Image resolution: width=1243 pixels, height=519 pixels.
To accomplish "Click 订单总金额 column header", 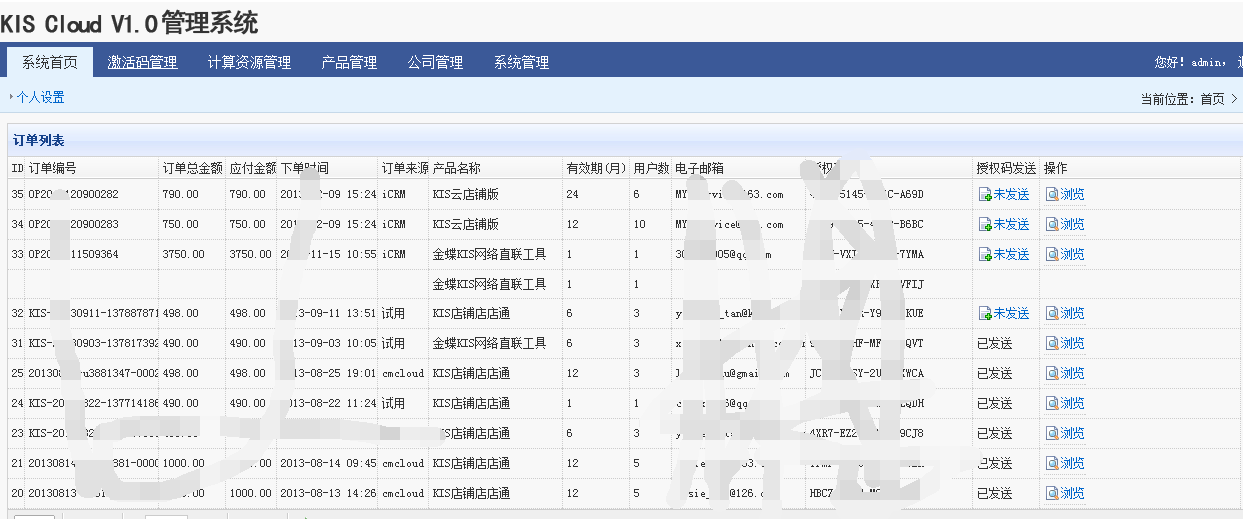I will pos(192,168).
